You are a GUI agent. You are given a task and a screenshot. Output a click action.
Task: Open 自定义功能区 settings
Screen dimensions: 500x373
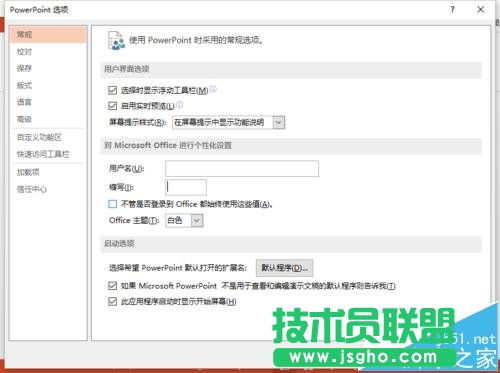tap(39, 137)
